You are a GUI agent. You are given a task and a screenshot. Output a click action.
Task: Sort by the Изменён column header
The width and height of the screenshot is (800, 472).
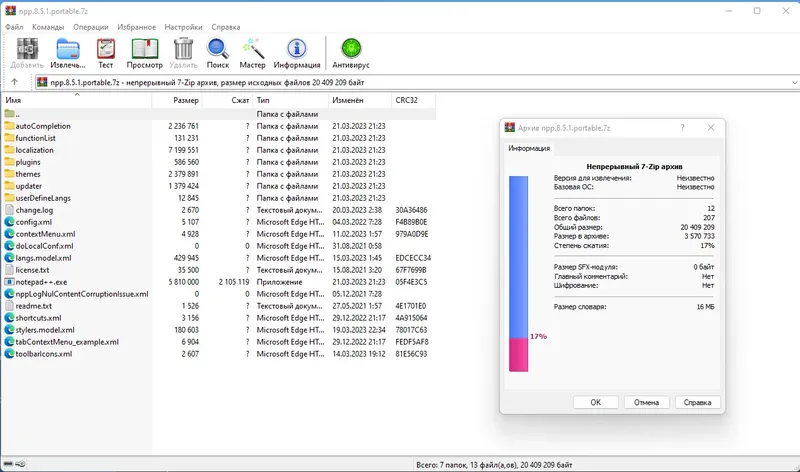coord(360,100)
